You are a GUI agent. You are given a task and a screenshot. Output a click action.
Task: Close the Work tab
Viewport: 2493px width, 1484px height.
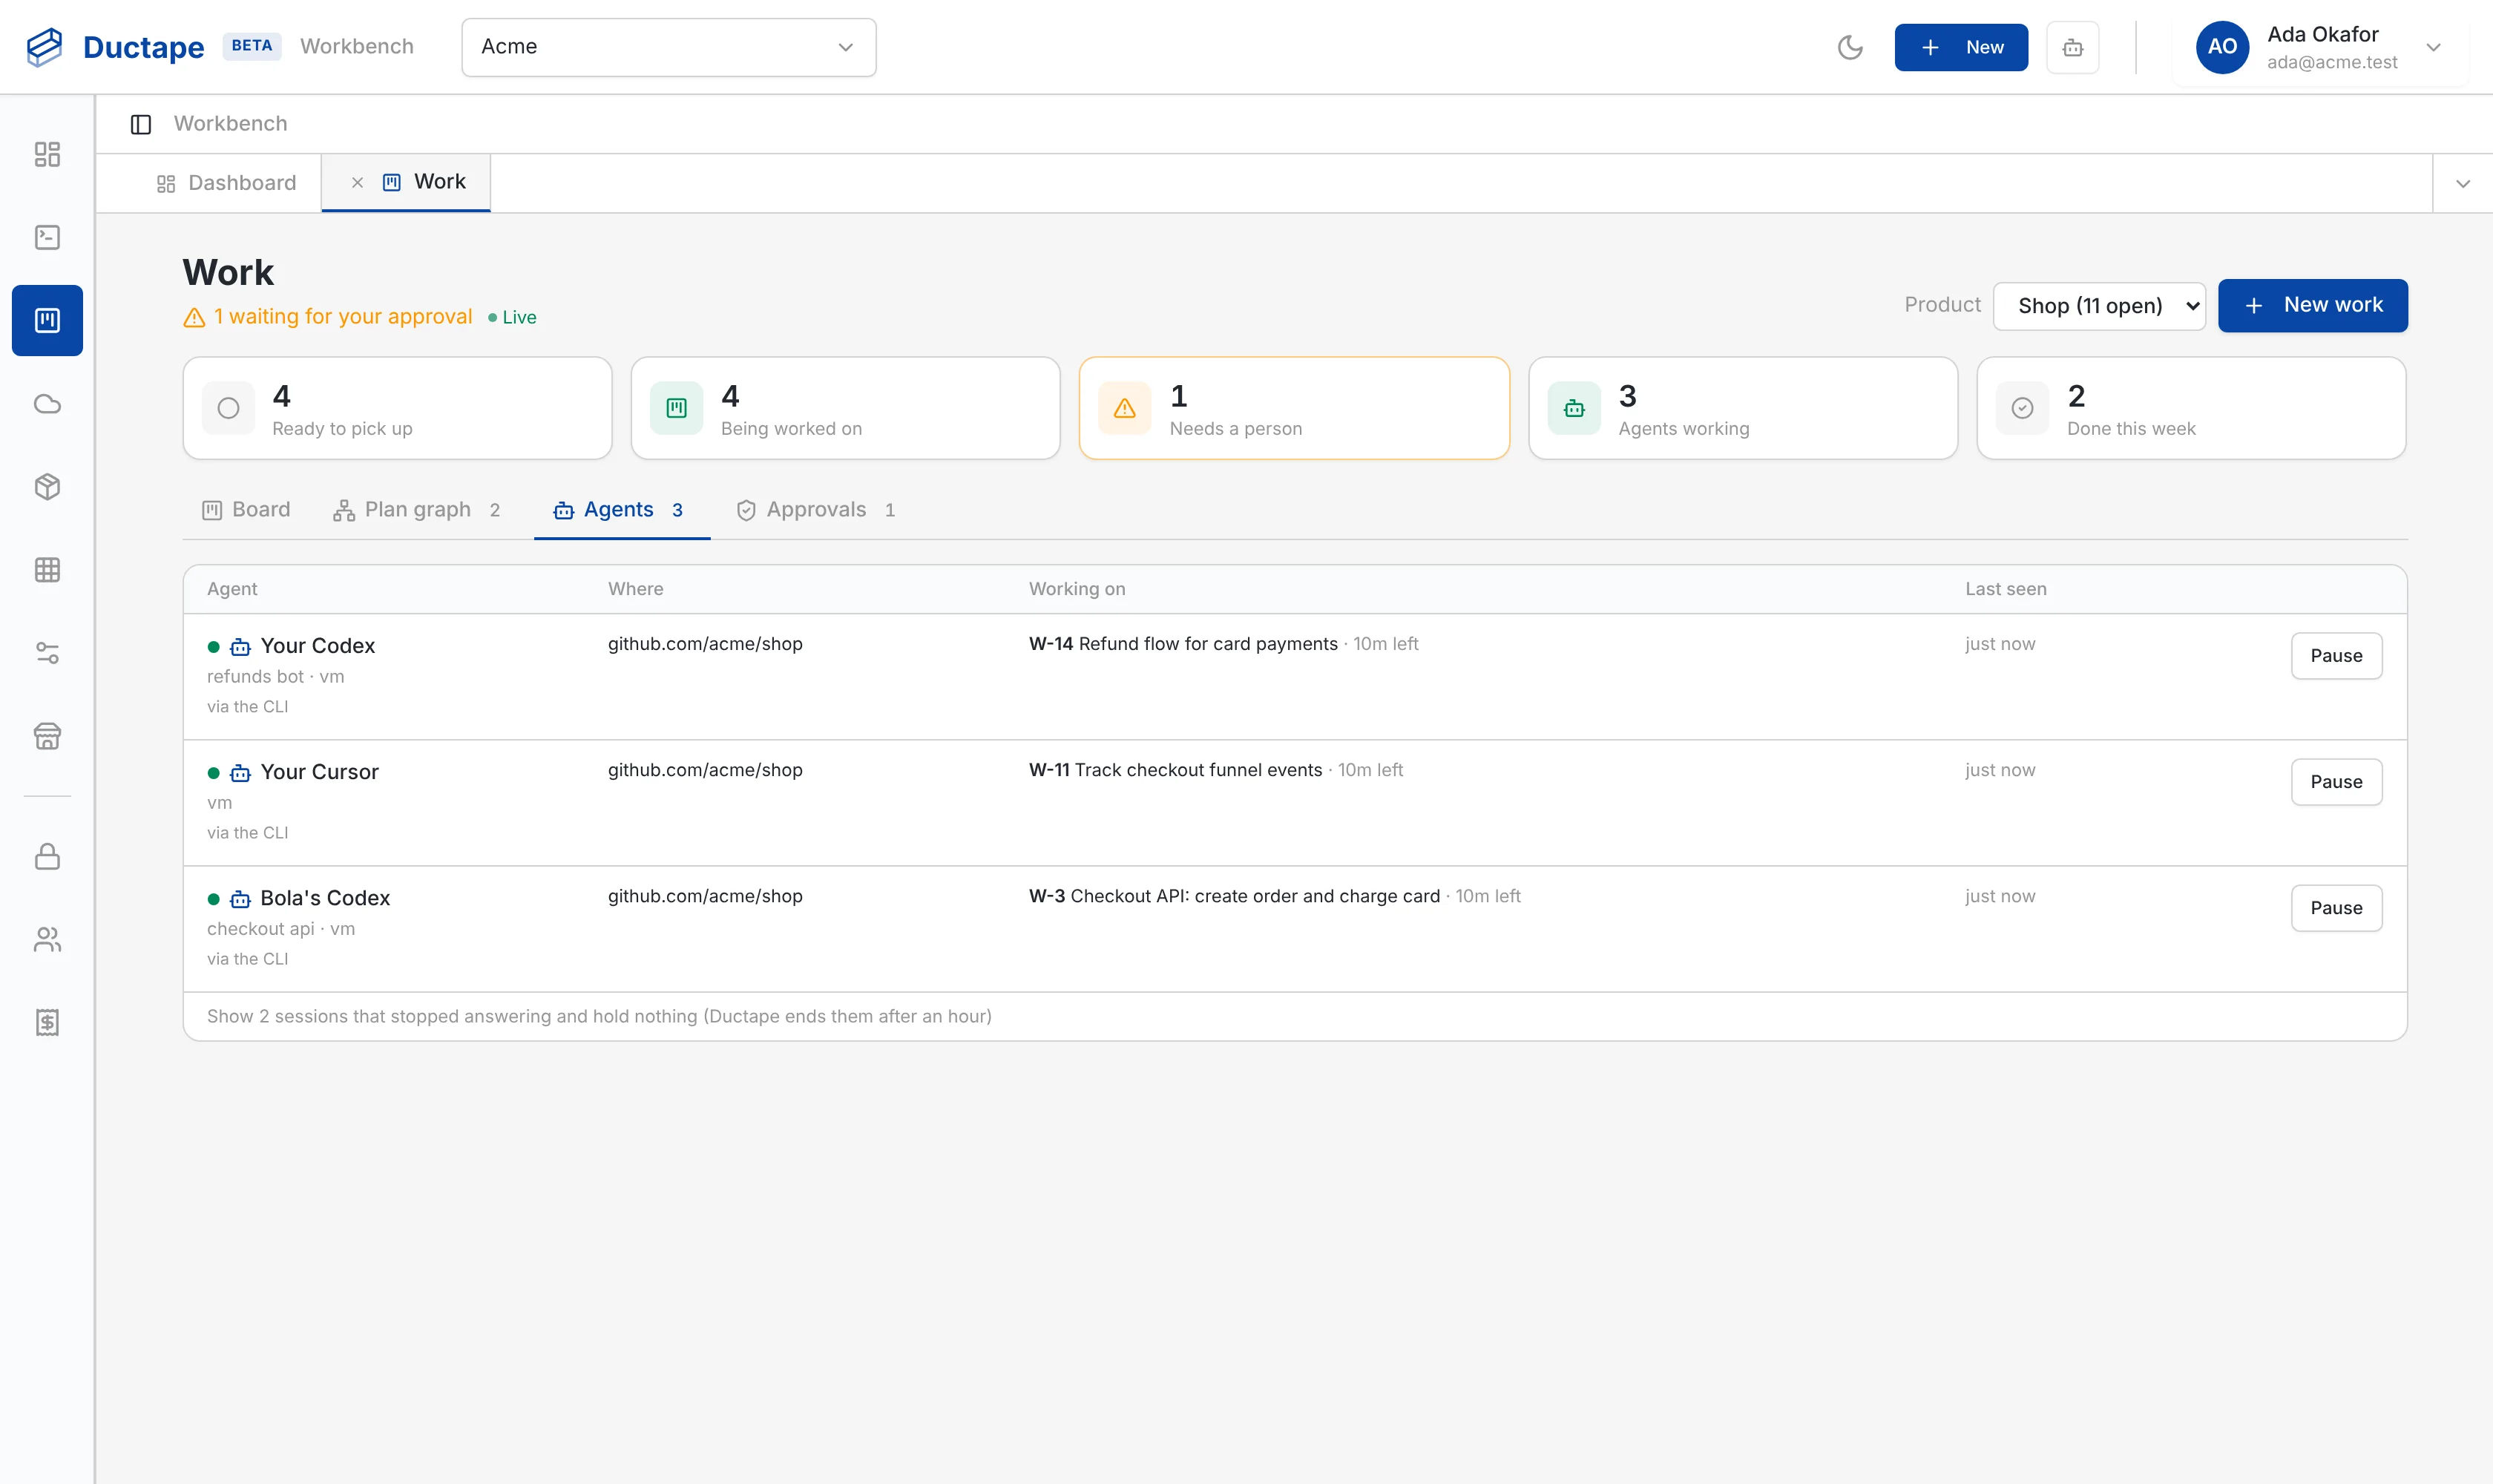[x=357, y=182]
